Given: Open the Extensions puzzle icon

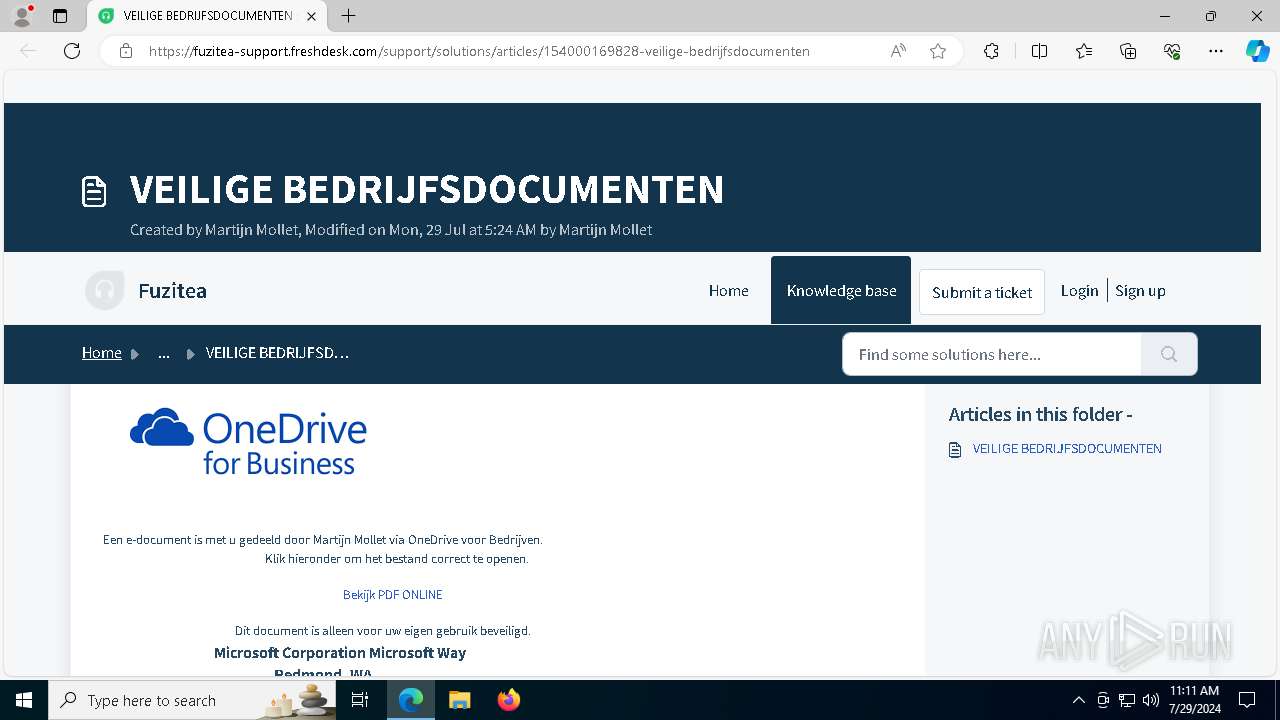Looking at the screenshot, I should point(991,51).
